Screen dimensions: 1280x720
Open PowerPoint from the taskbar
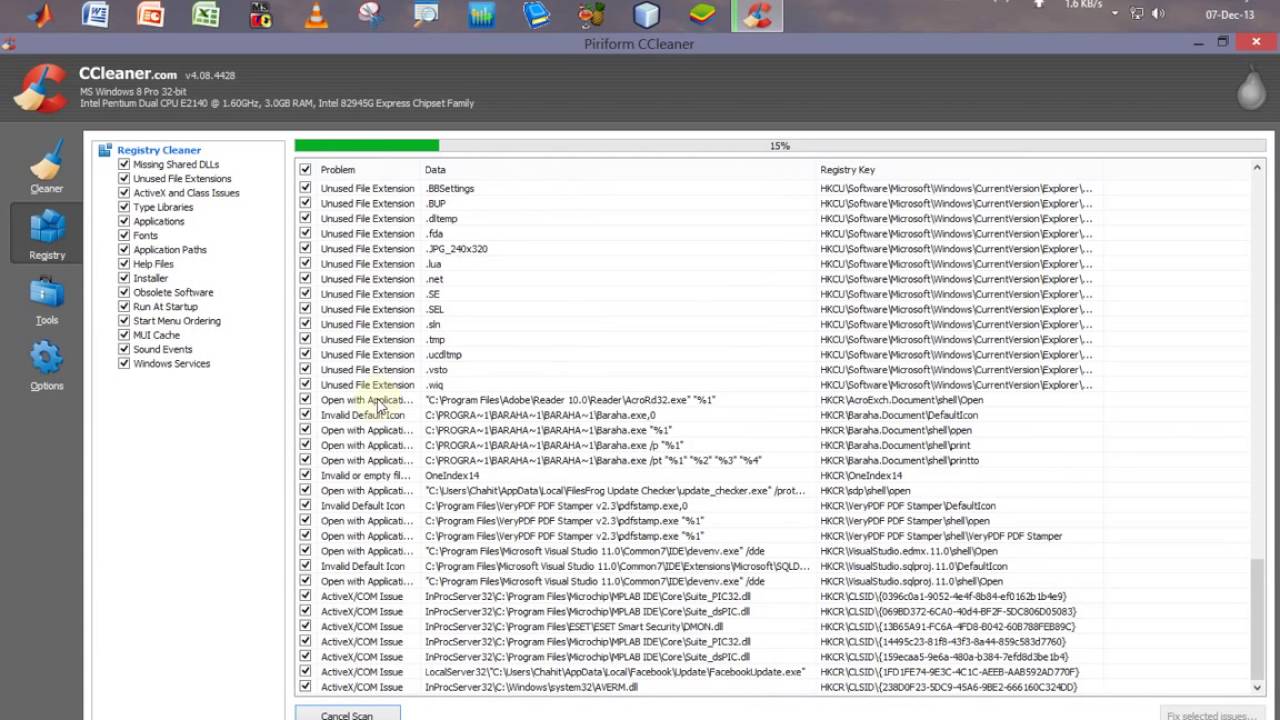point(150,15)
